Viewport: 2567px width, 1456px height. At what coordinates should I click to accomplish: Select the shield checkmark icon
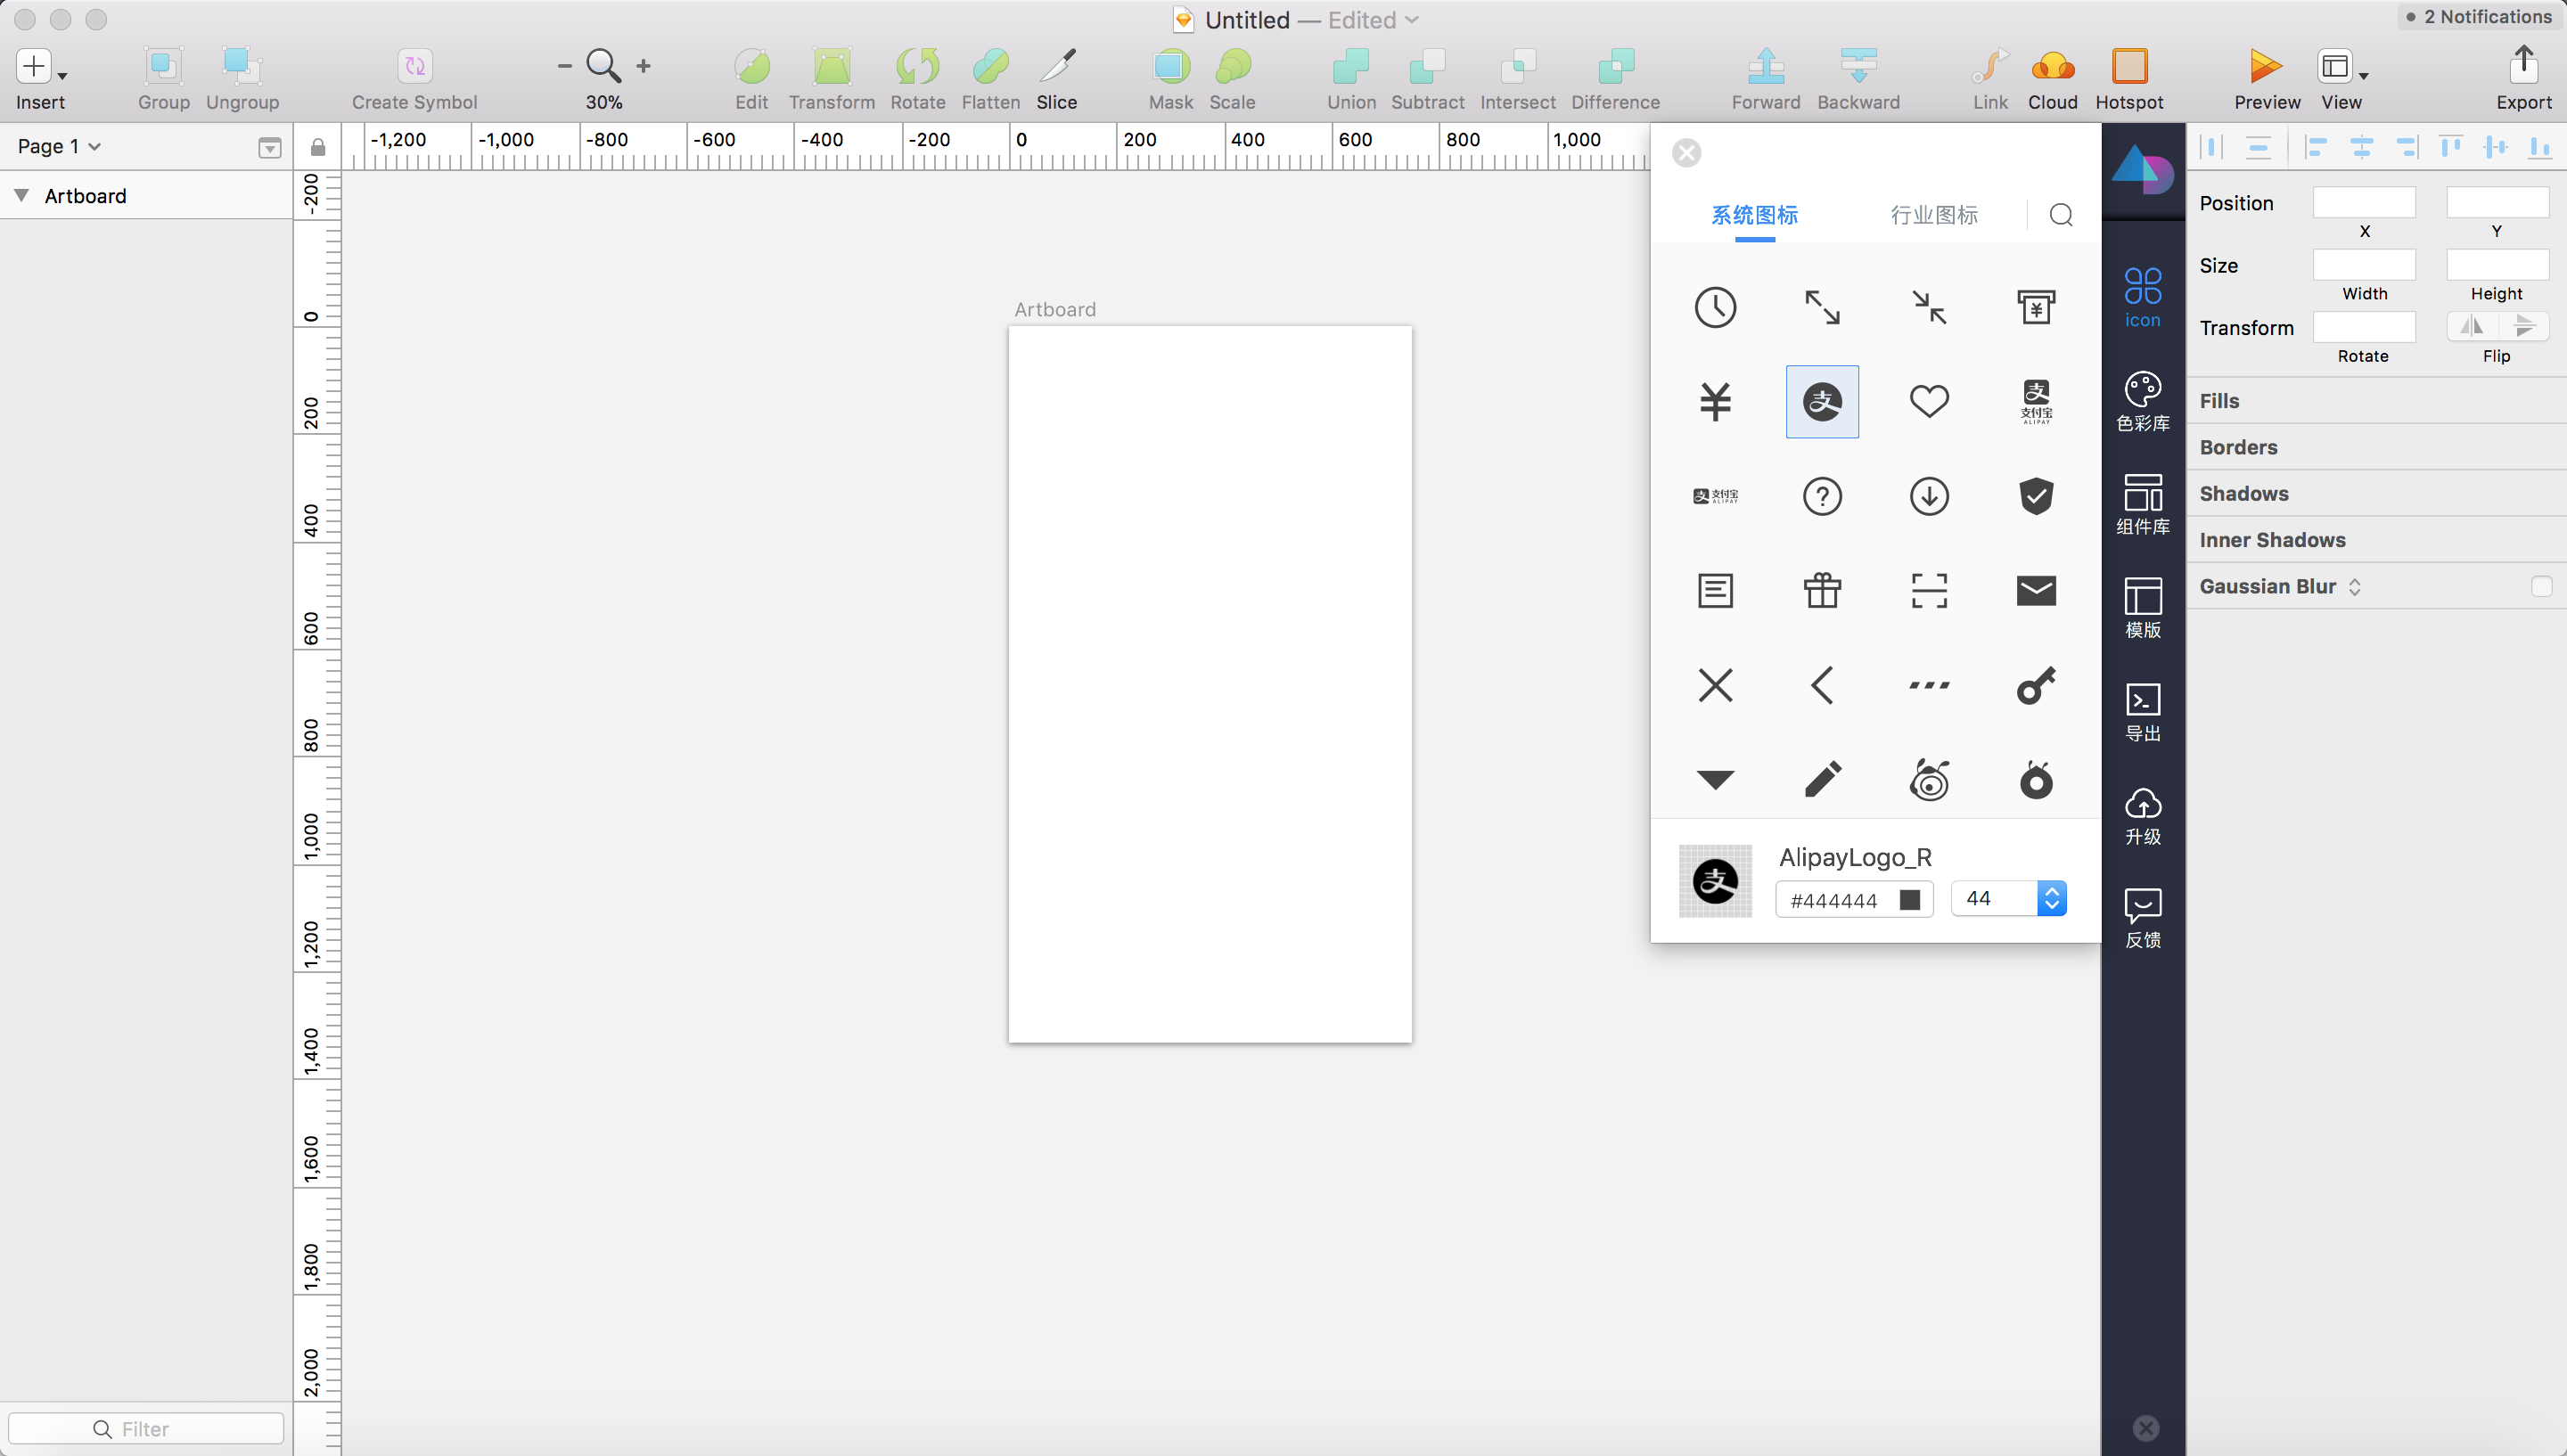coord(2036,496)
